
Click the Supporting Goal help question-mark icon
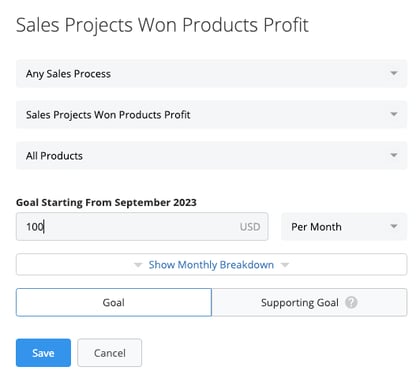tap(351, 303)
